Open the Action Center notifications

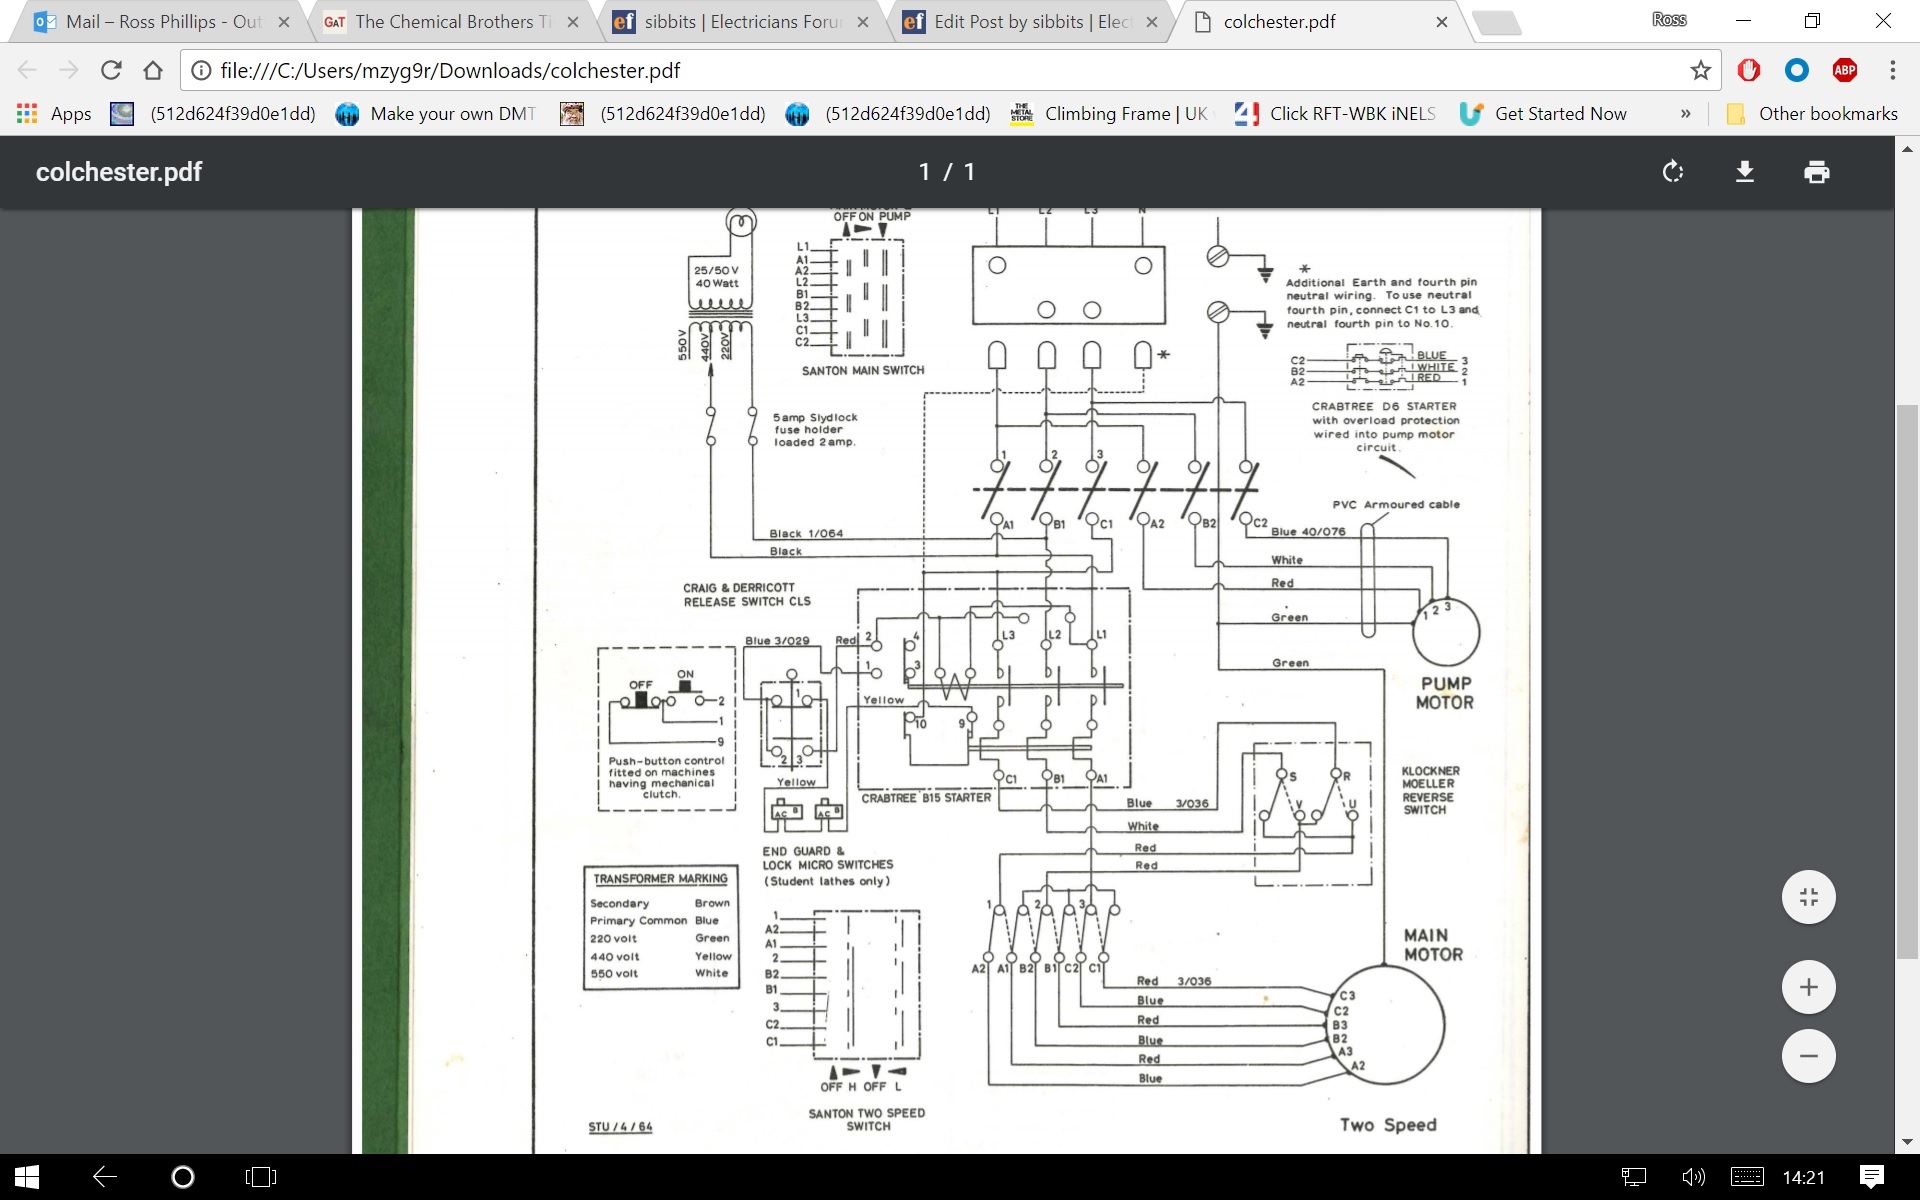[x=1872, y=1177]
